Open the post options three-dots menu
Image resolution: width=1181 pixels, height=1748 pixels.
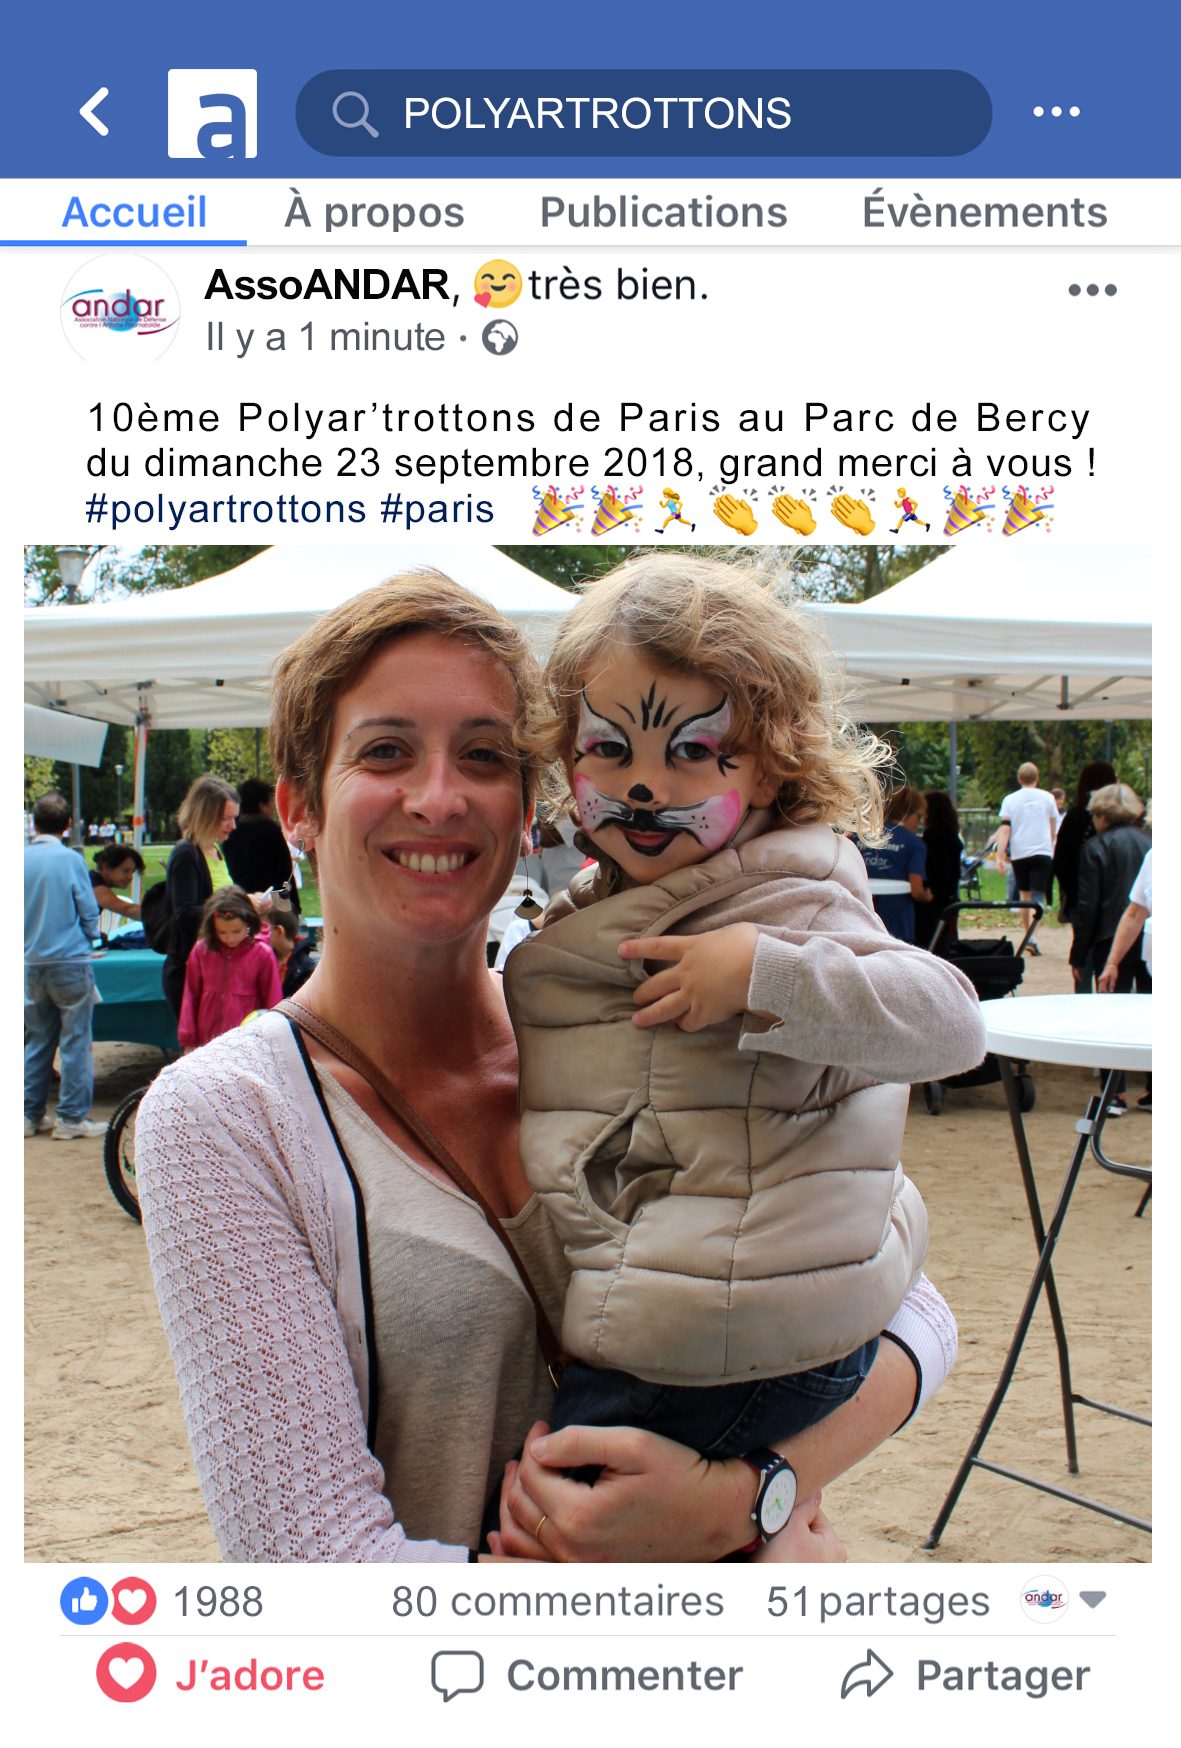coord(1092,291)
